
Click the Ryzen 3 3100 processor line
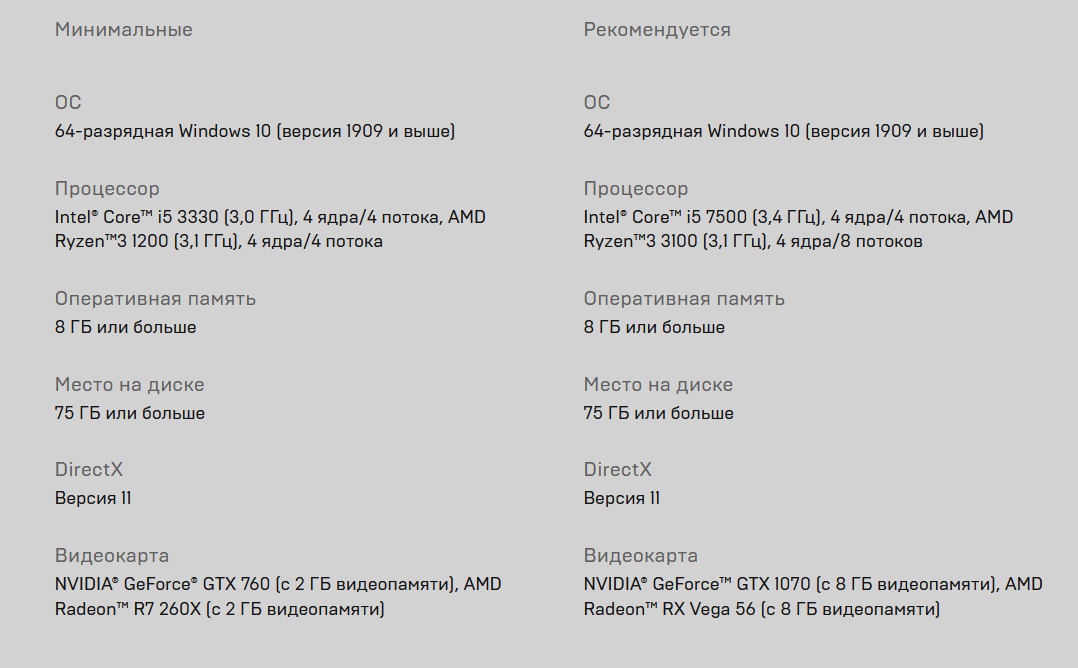[753, 241]
